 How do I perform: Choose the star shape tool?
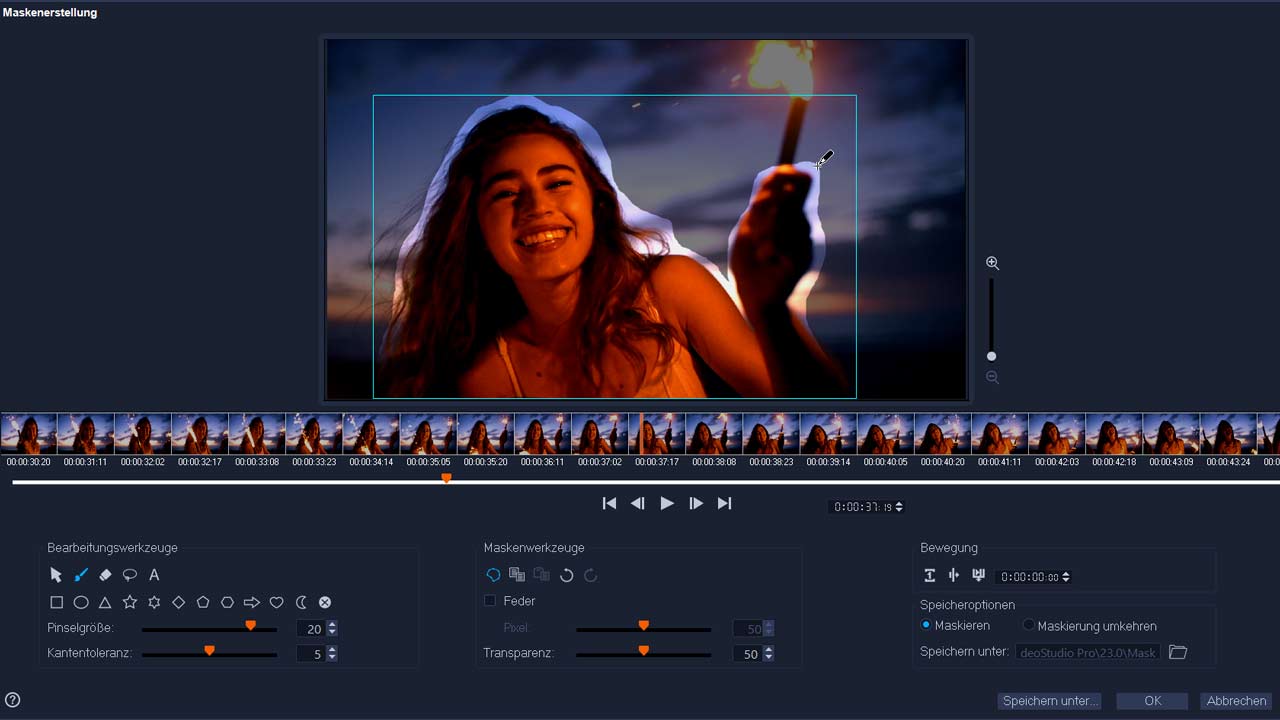pyautogui.click(x=129, y=602)
